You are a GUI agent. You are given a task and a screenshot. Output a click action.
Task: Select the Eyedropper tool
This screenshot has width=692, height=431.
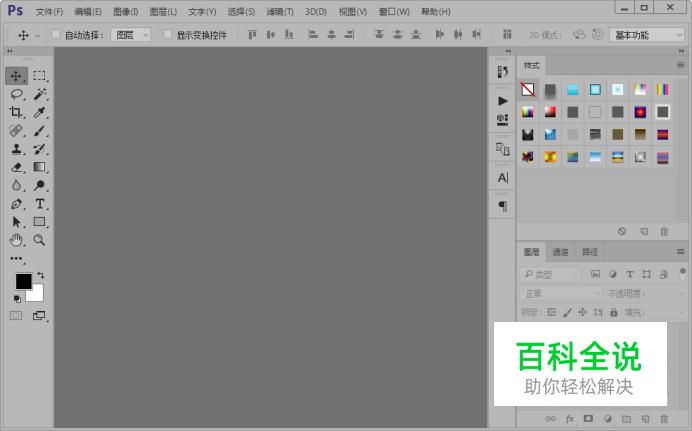click(x=40, y=112)
